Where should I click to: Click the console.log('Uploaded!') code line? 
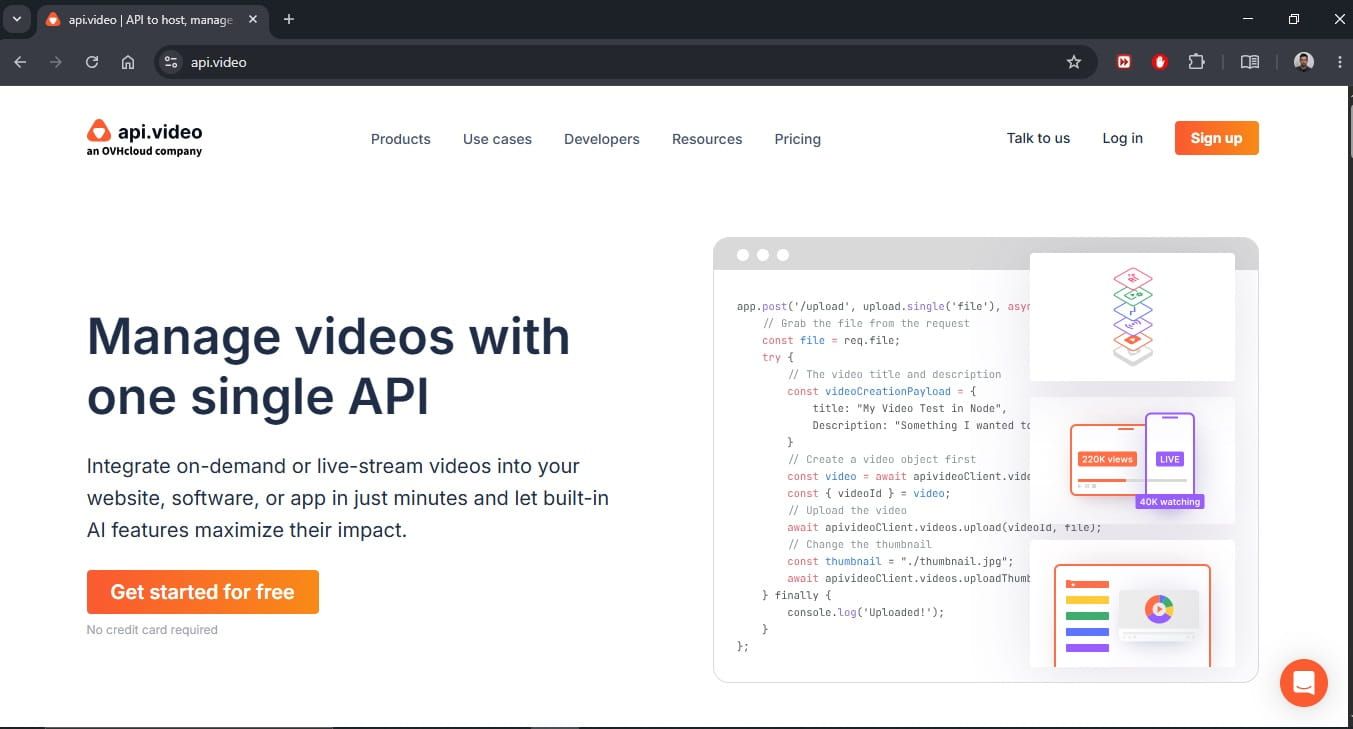click(x=865, y=612)
